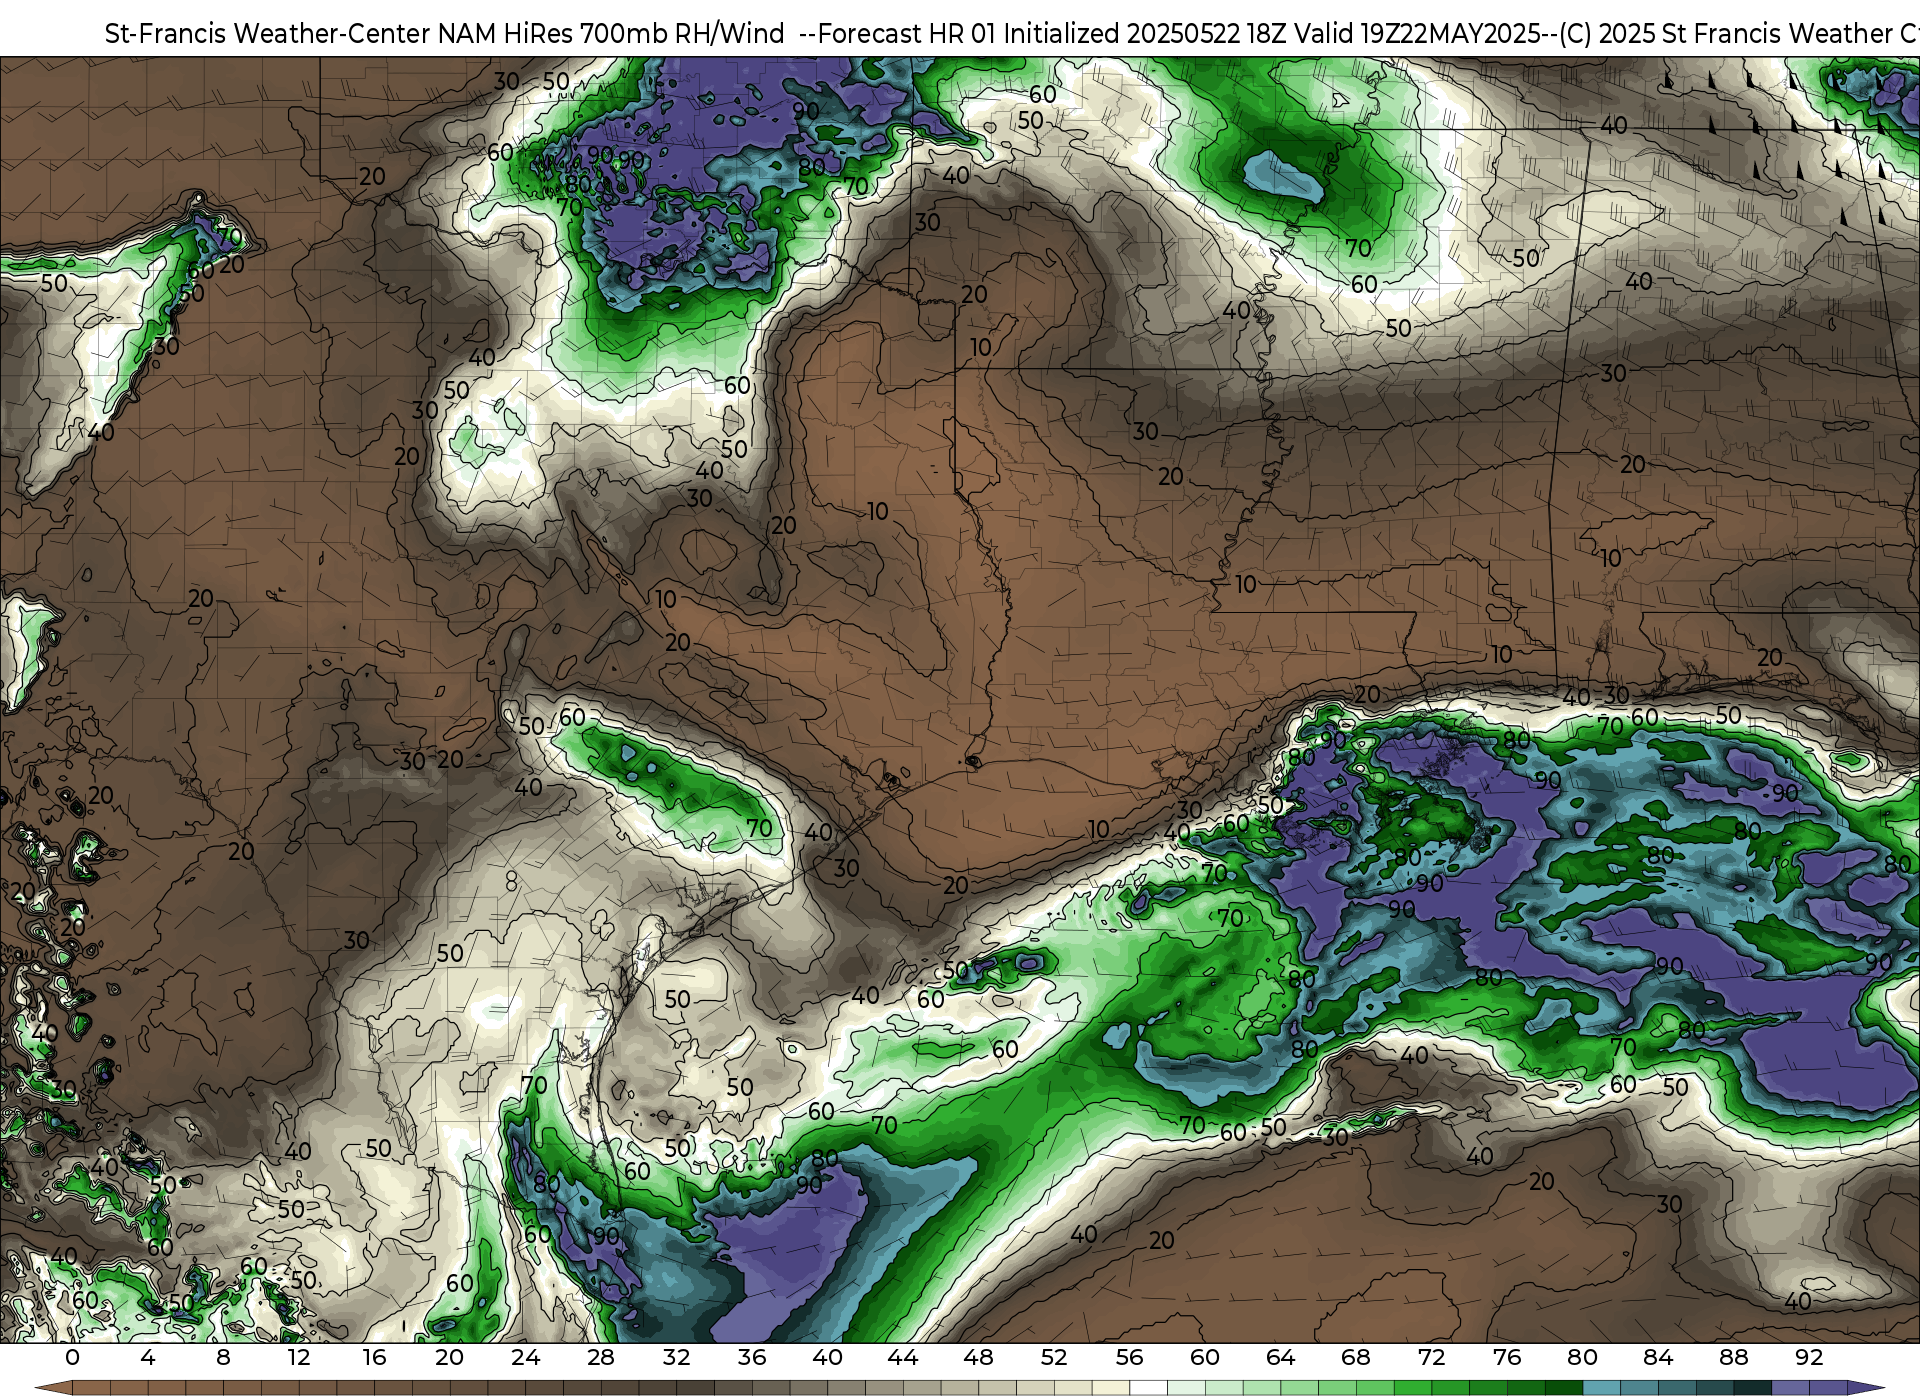Image resolution: width=1920 pixels, height=1400 pixels.
Task: Click the '92' colorbar tick label
Action: pos(1809,1358)
